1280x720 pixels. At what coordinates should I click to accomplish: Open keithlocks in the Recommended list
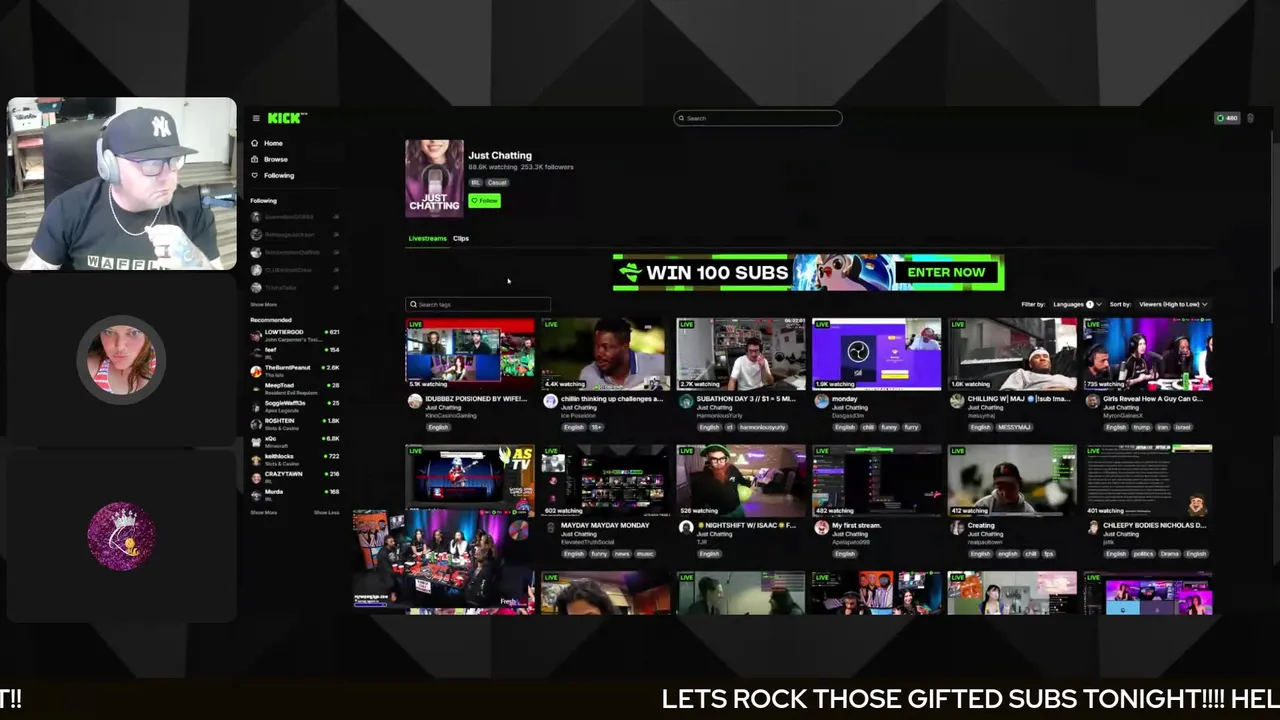(x=295, y=459)
